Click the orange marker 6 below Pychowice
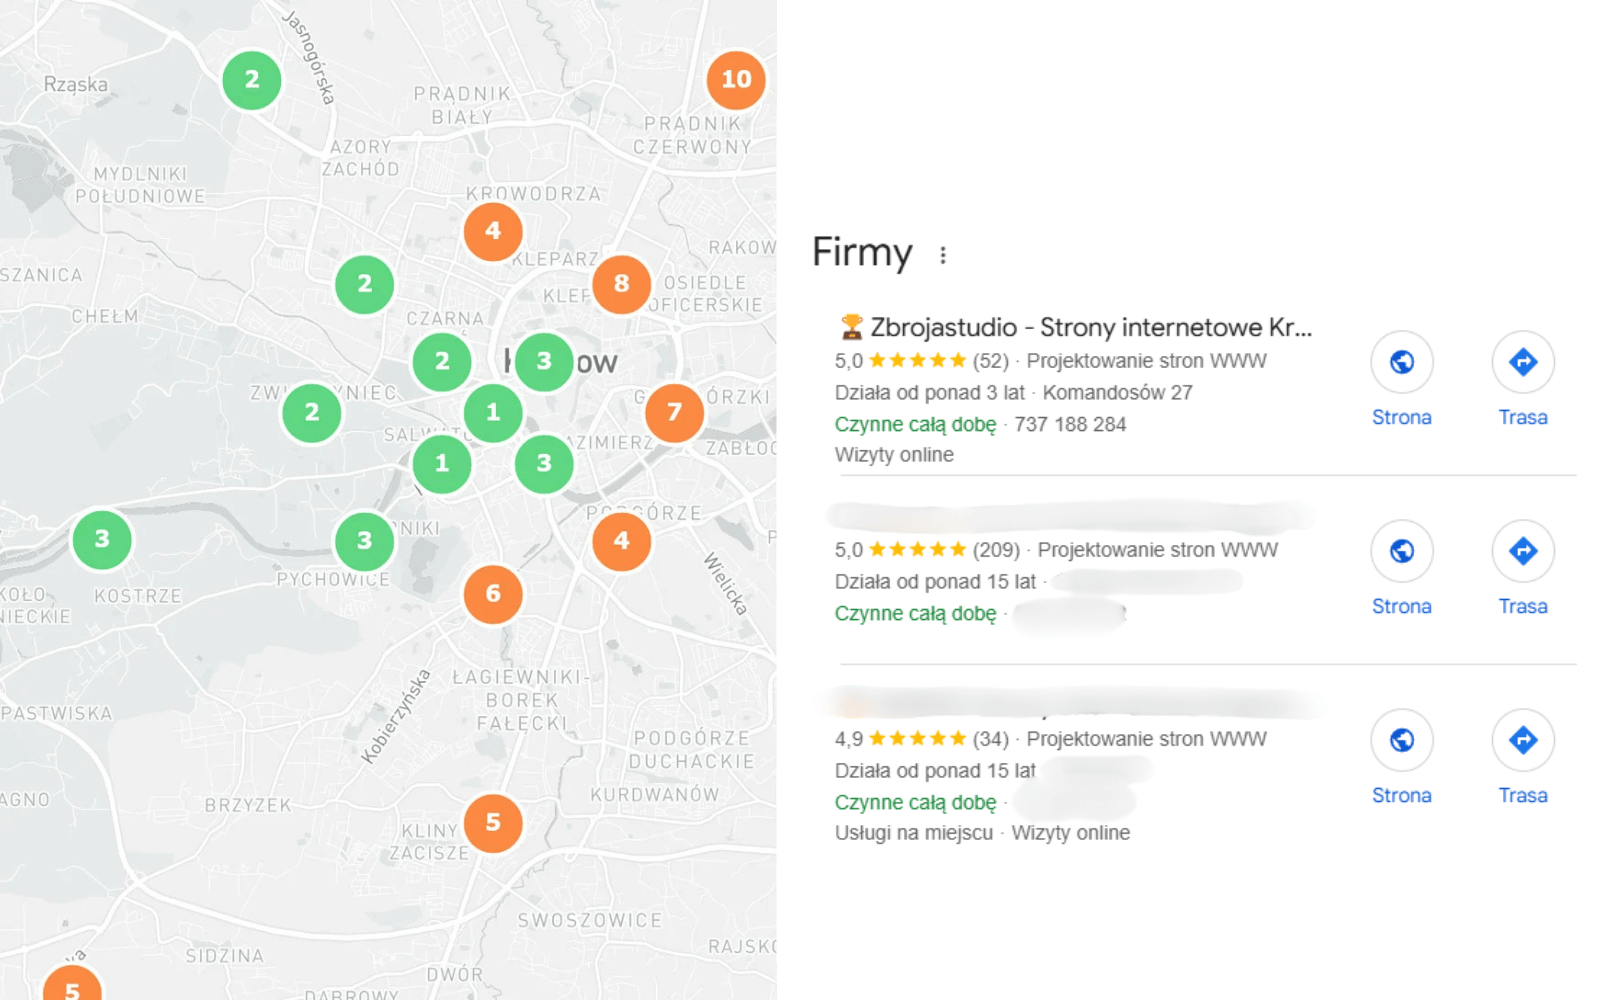The width and height of the screenshot is (1600, 1000). [493, 594]
